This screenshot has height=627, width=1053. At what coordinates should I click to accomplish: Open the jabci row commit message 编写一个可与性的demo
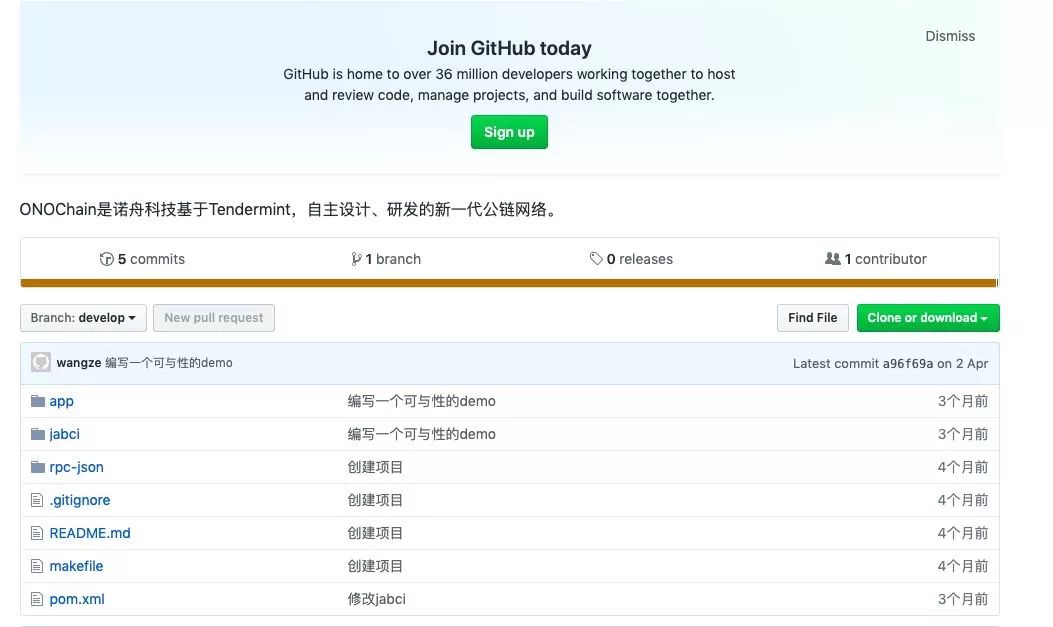pos(422,434)
